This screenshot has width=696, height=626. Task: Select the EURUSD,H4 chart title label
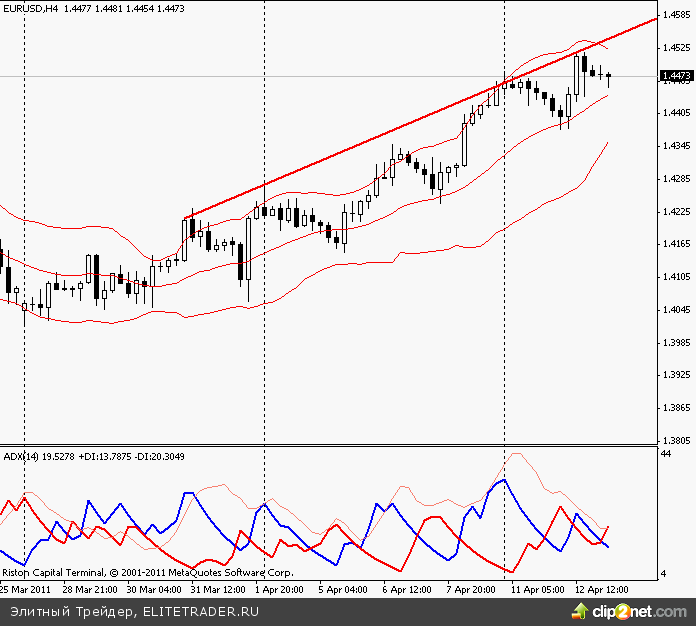(x=31, y=8)
